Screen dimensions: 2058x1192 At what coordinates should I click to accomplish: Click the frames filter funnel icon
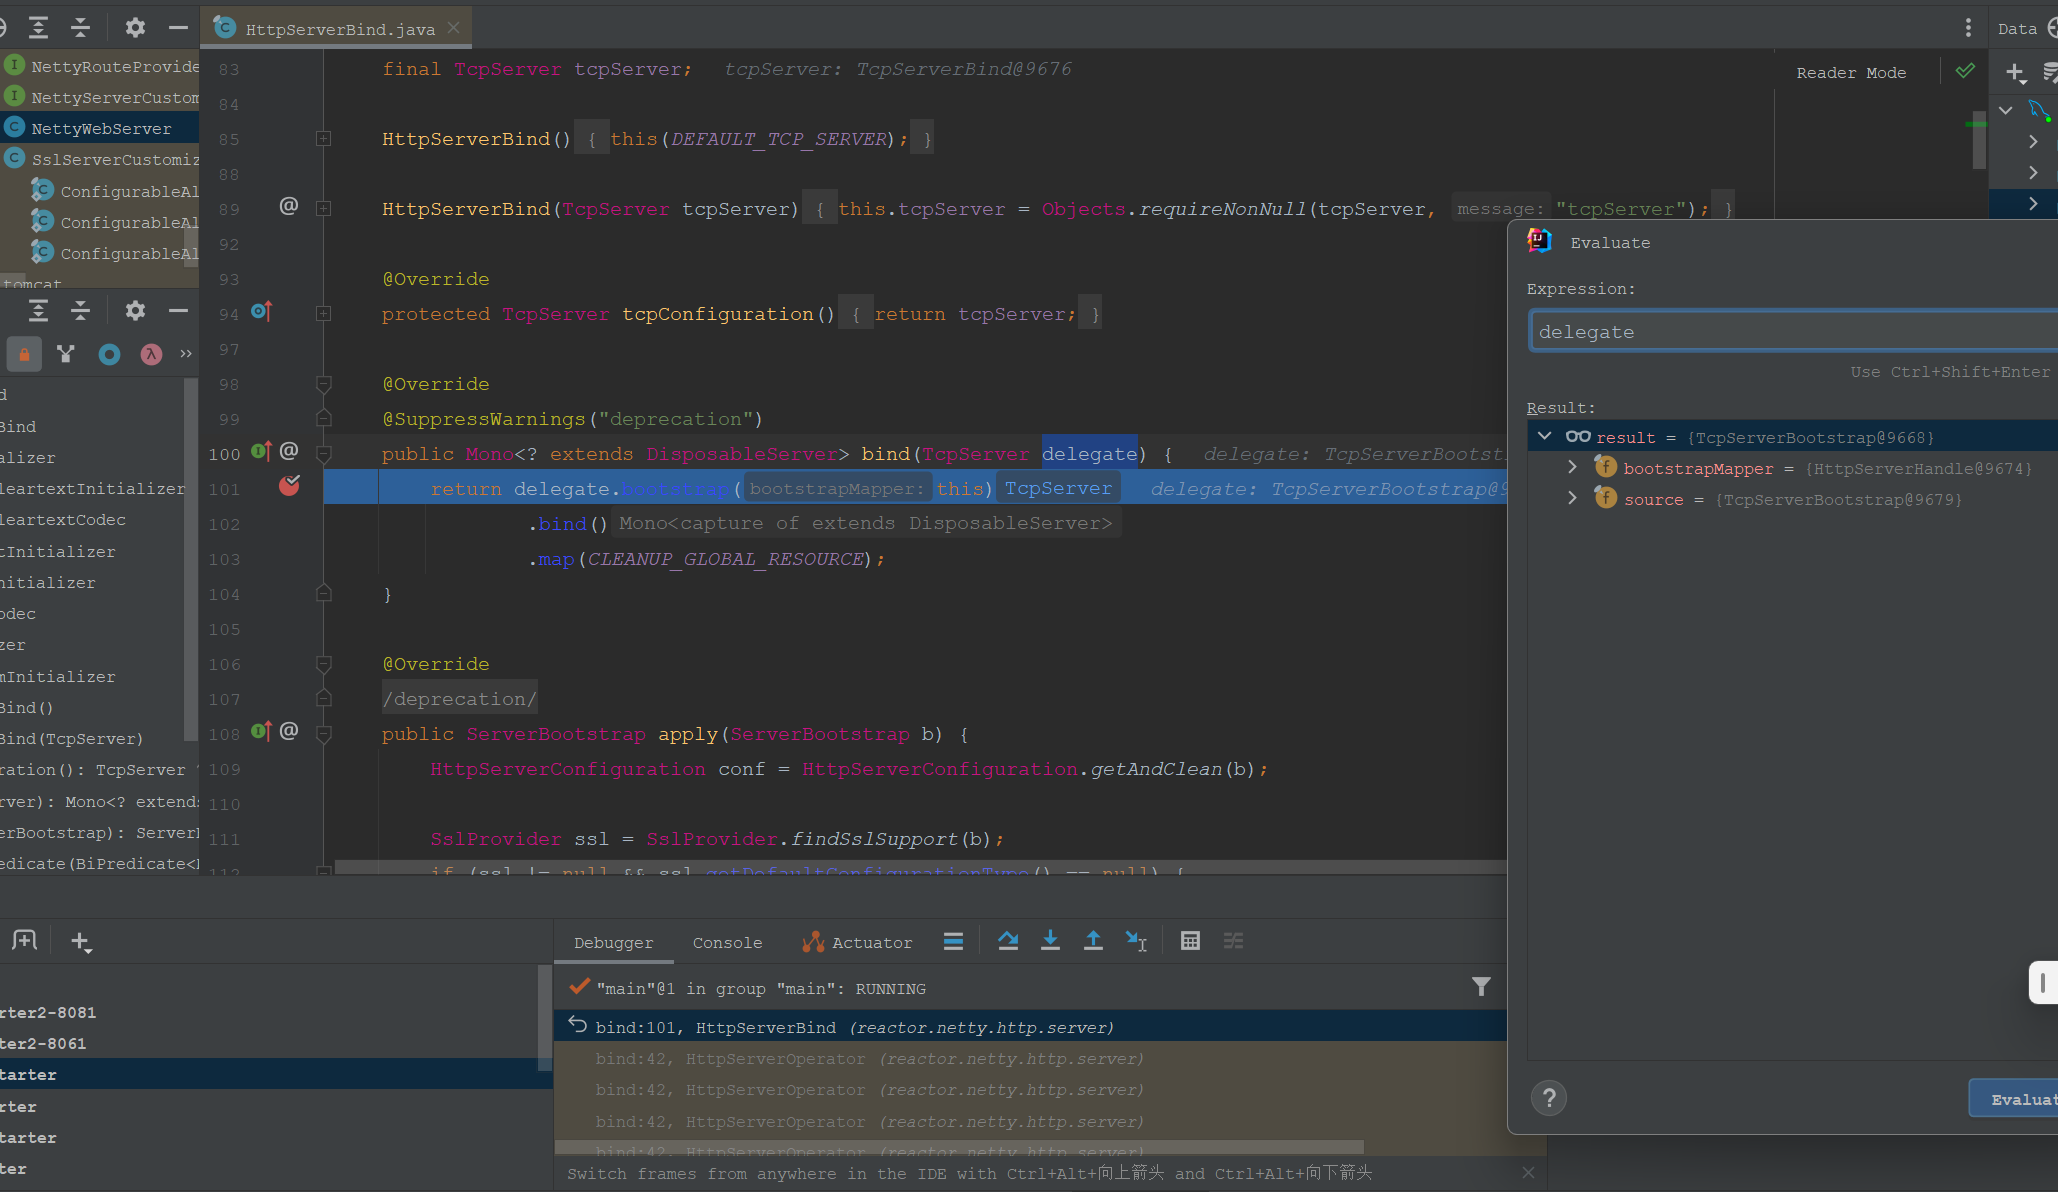[x=1481, y=987]
